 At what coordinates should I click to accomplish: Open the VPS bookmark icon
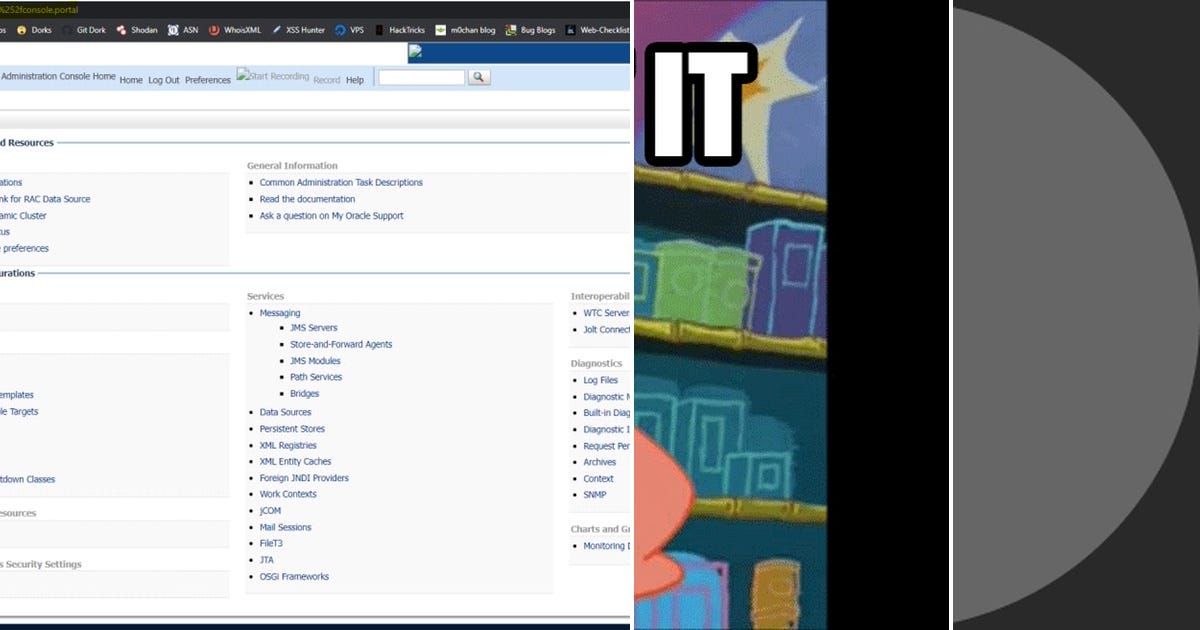[340, 30]
